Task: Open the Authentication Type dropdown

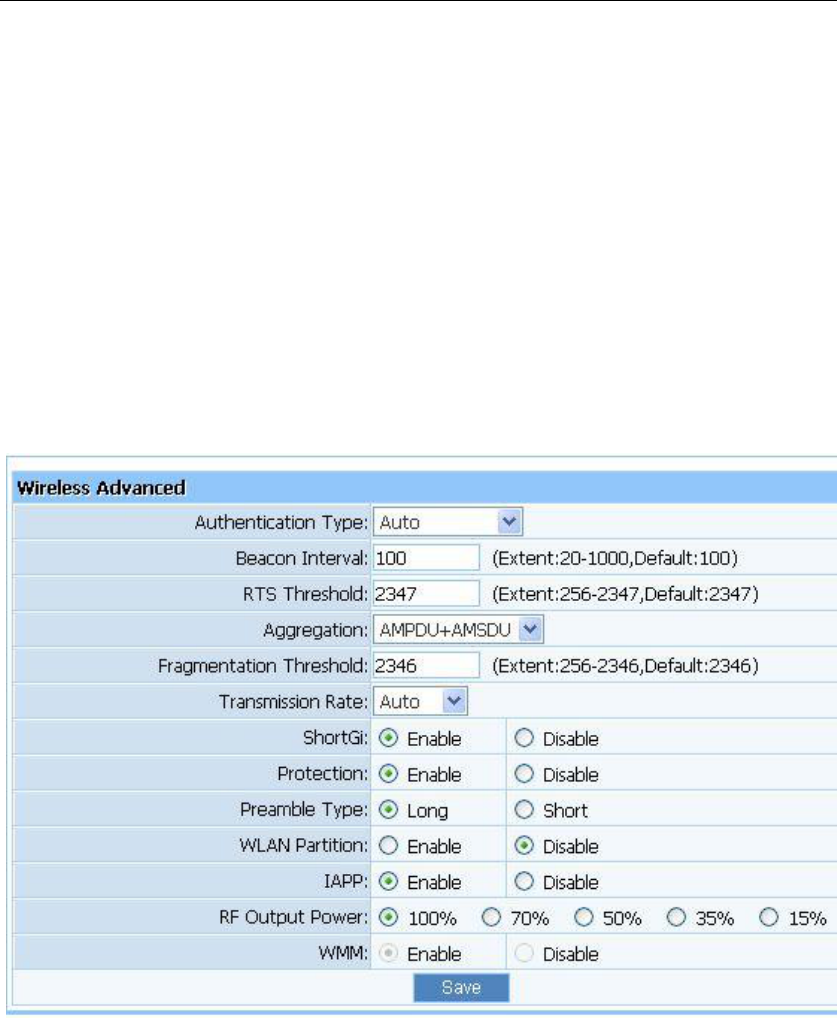Action: coord(448,522)
